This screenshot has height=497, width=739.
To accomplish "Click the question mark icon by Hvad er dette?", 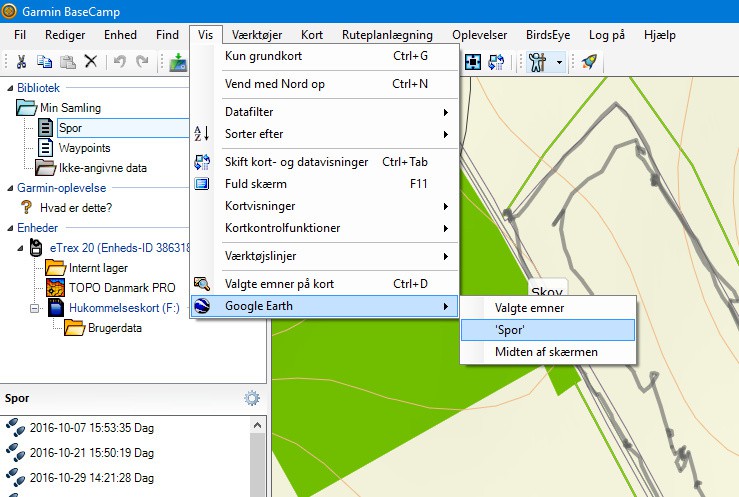I will click(x=26, y=207).
